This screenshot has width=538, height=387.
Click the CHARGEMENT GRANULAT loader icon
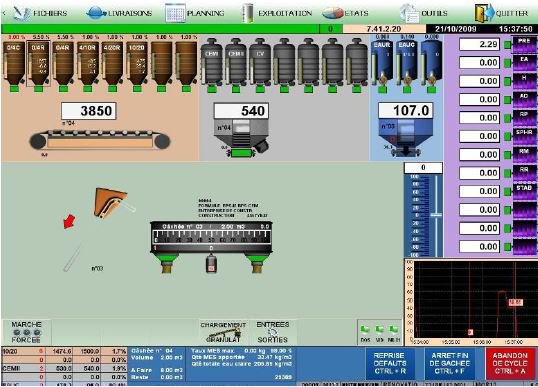click(x=223, y=332)
